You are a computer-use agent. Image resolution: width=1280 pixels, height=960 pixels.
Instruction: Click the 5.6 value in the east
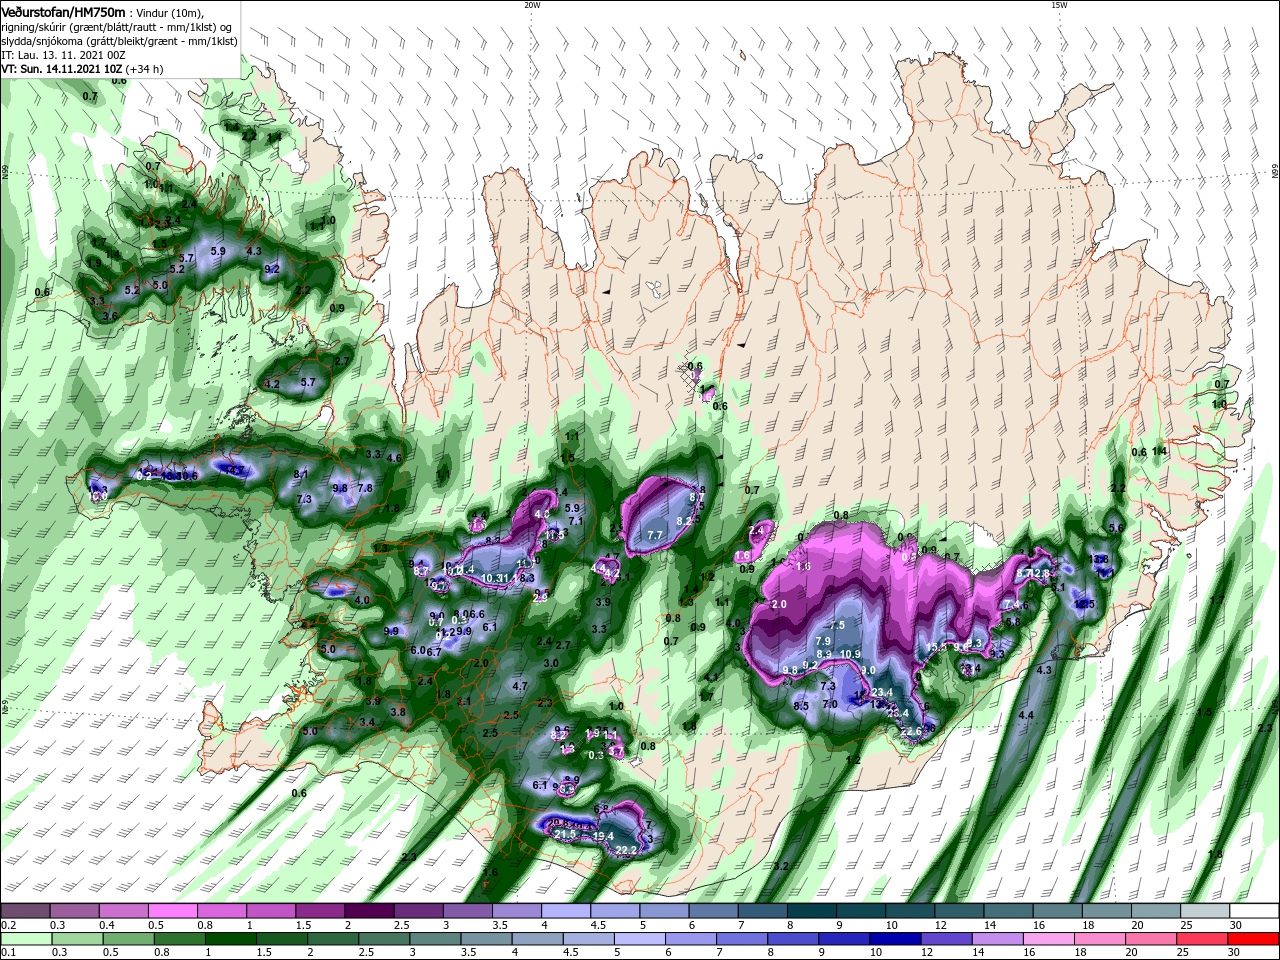(x=1117, y=528)
